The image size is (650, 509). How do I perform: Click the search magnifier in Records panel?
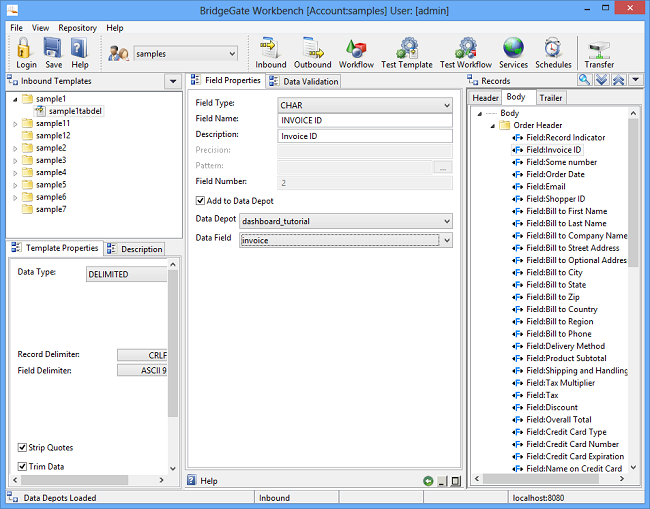[x=585, y=80]
